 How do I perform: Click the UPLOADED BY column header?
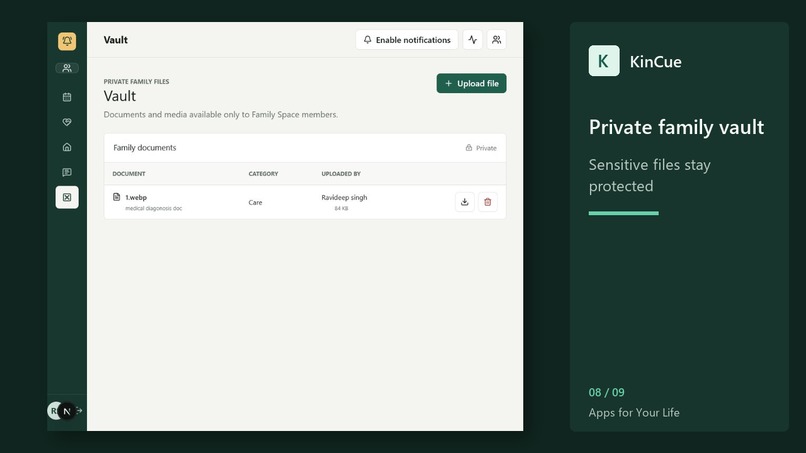click(341, 174)
